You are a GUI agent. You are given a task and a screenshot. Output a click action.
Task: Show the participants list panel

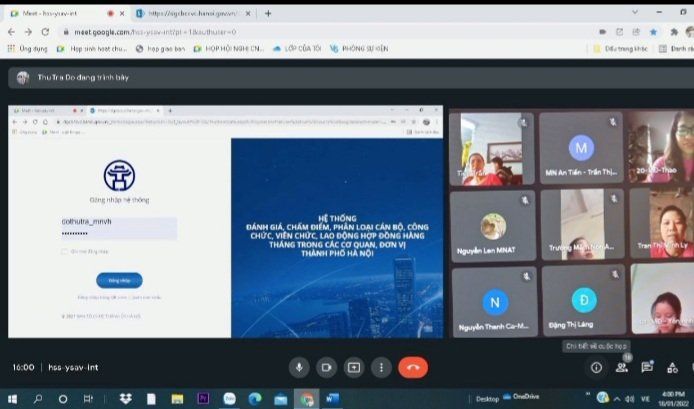tap(622, 367)
